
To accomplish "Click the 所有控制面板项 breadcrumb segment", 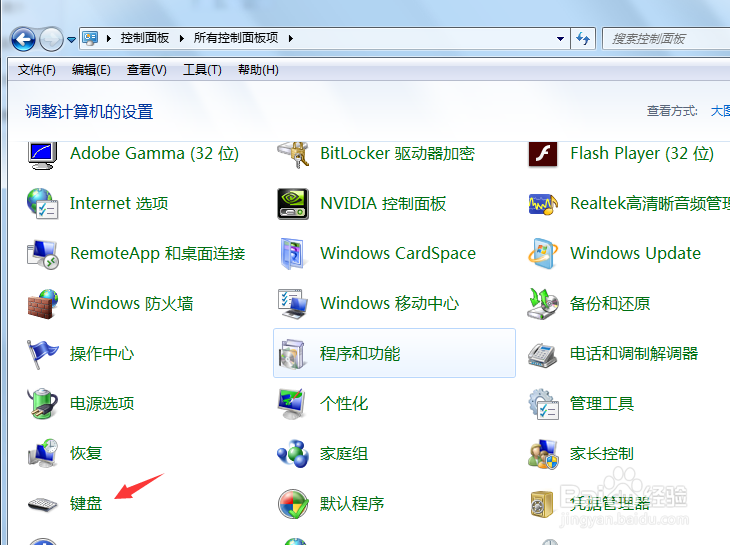I will (x=236, y=38).
